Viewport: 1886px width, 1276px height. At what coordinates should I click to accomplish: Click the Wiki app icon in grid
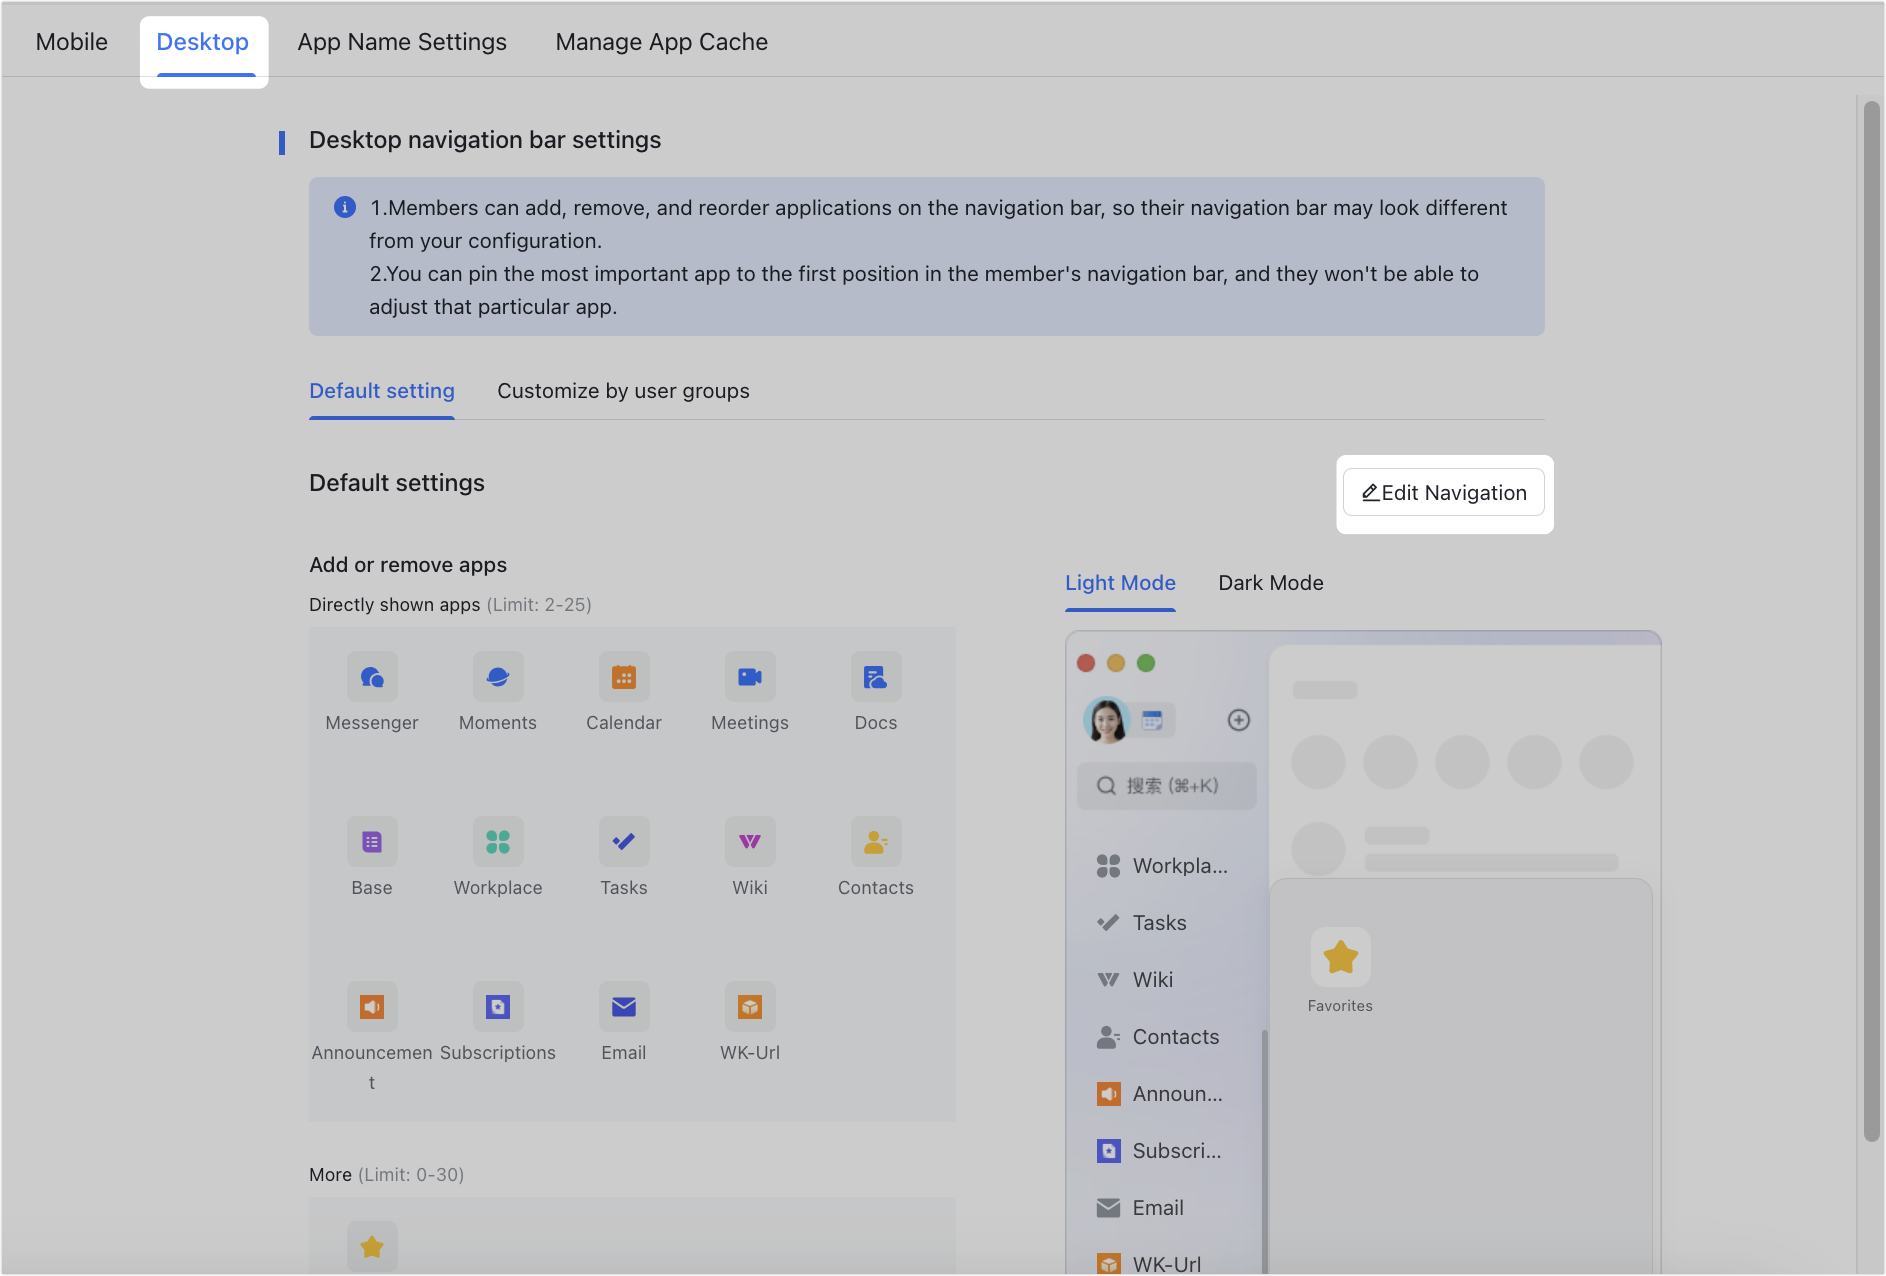pyautogui.click(x=750, y=842)
